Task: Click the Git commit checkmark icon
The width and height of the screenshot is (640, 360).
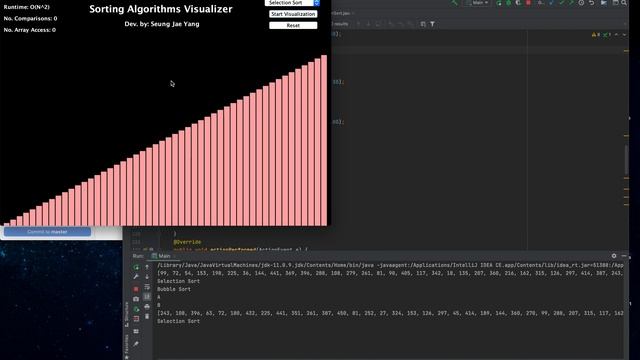Action: [x=562, y=3]
